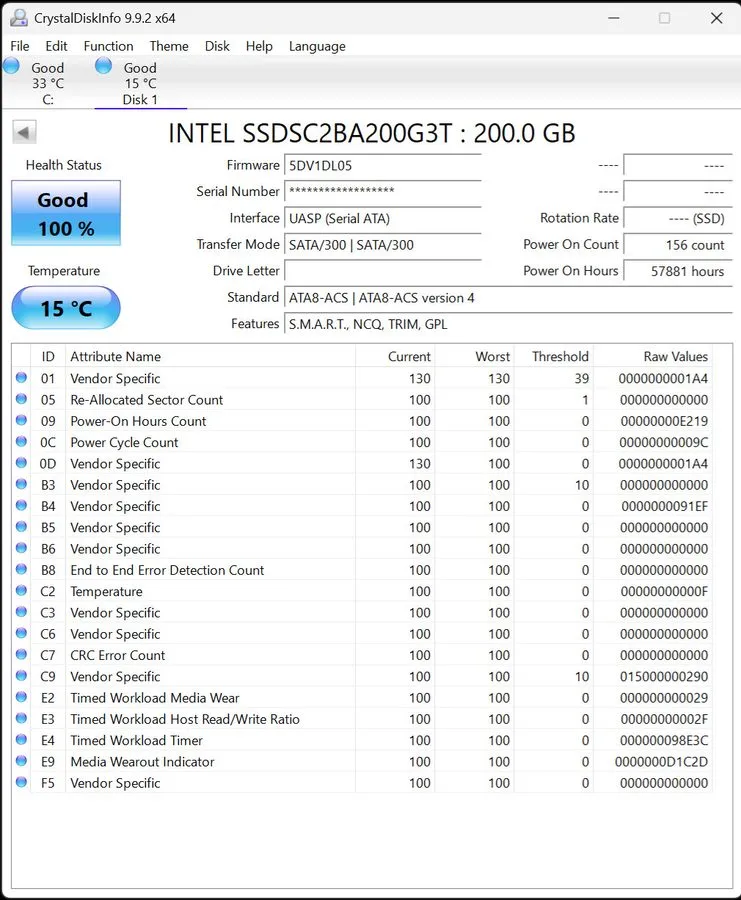Select the Disk 1 status orb
This screenshot has height=900, width=741.
pos(103,66)
